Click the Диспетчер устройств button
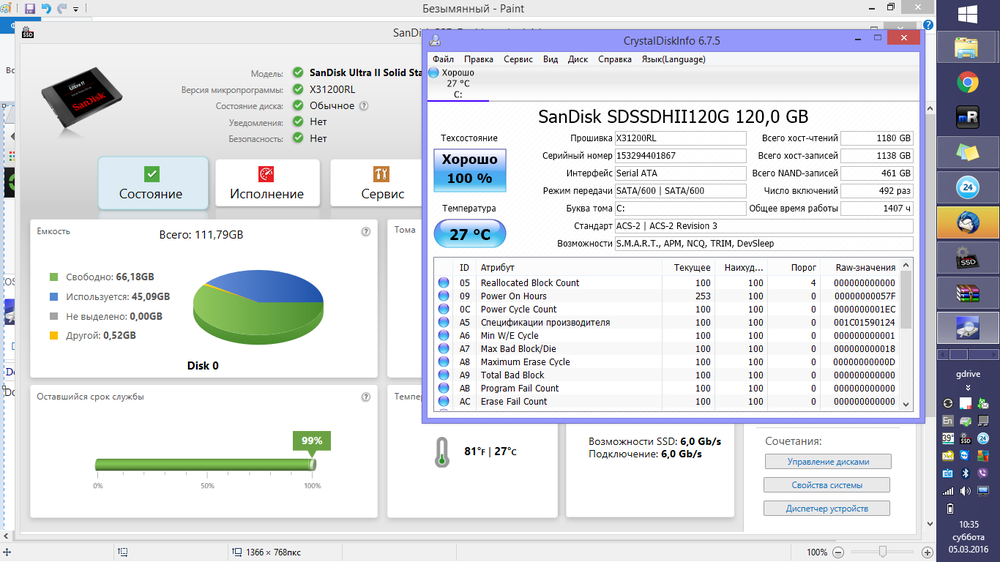 coord(827,508)
